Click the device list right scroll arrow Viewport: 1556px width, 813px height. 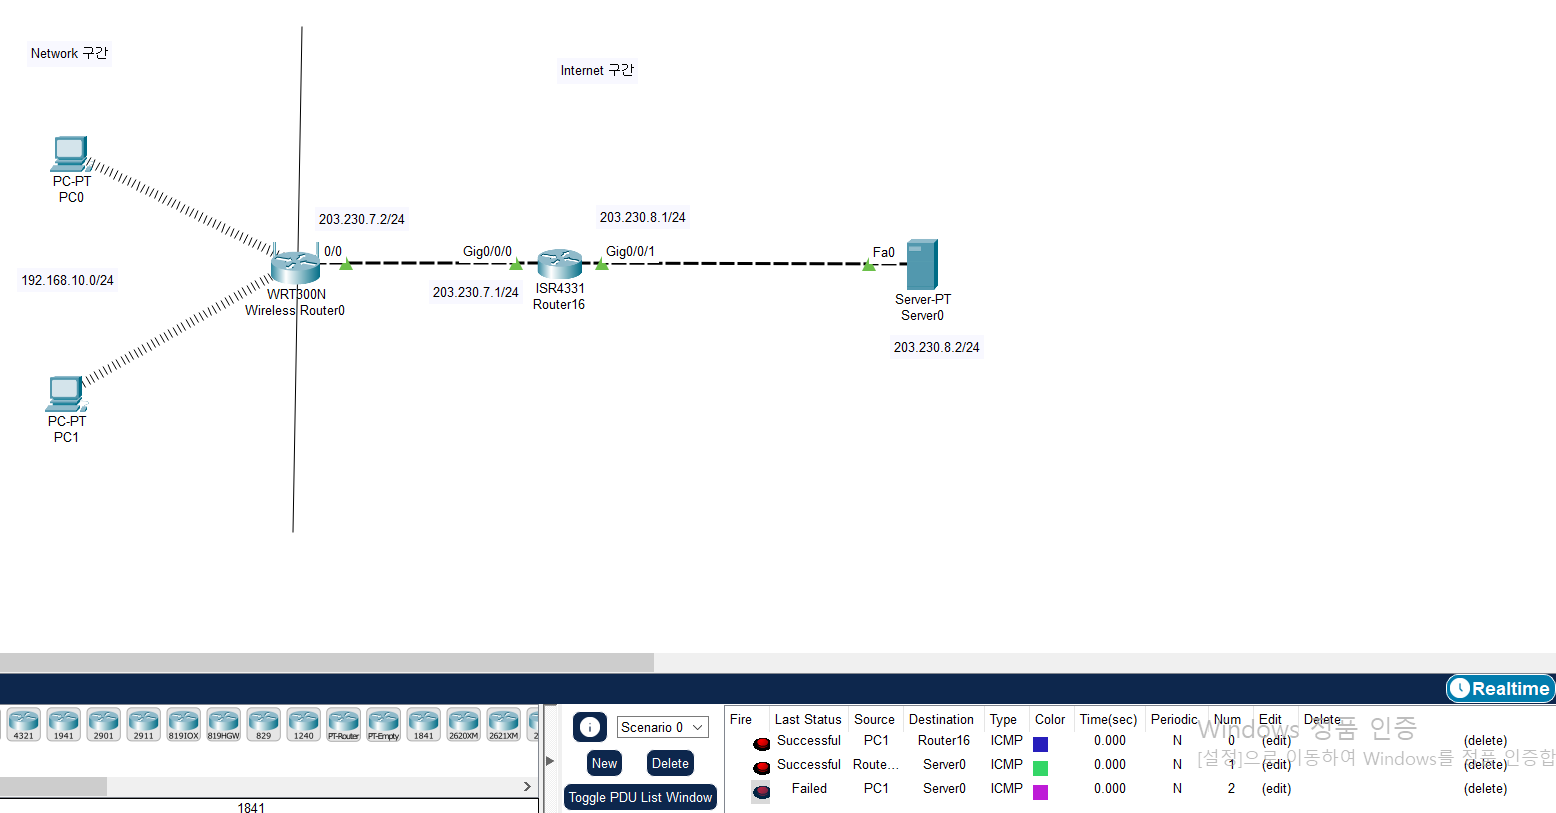(528, 787)
